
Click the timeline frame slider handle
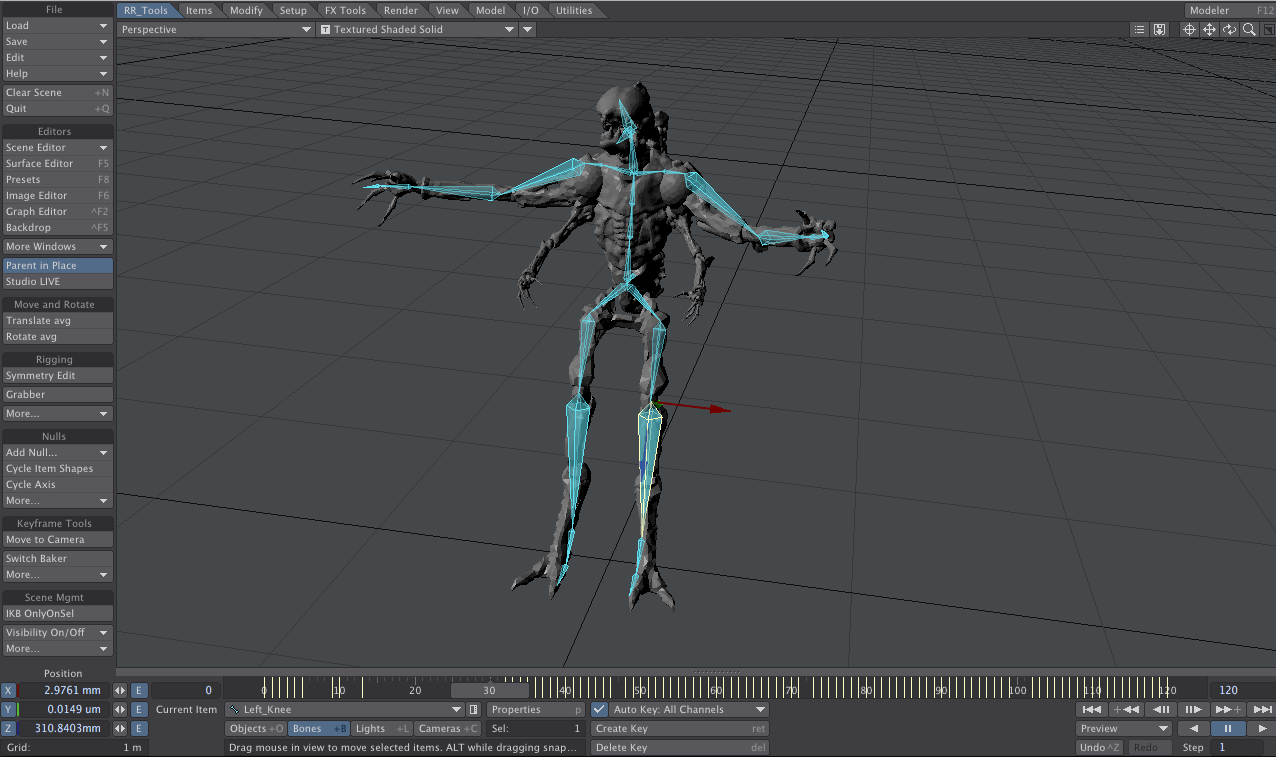[490, 689]
